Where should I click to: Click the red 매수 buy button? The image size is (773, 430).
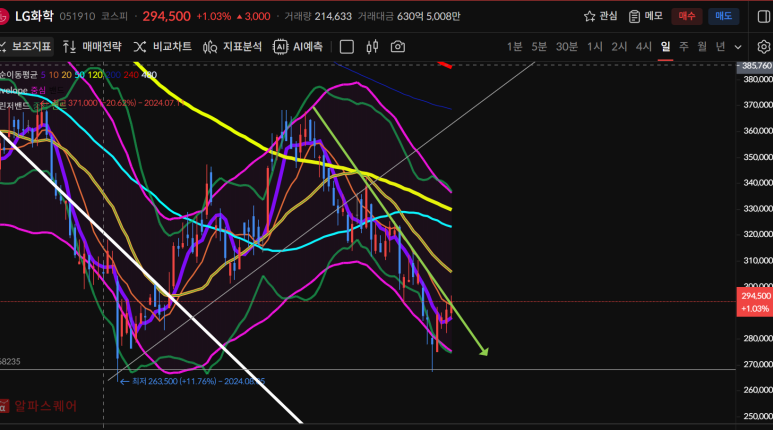(687, 16)
